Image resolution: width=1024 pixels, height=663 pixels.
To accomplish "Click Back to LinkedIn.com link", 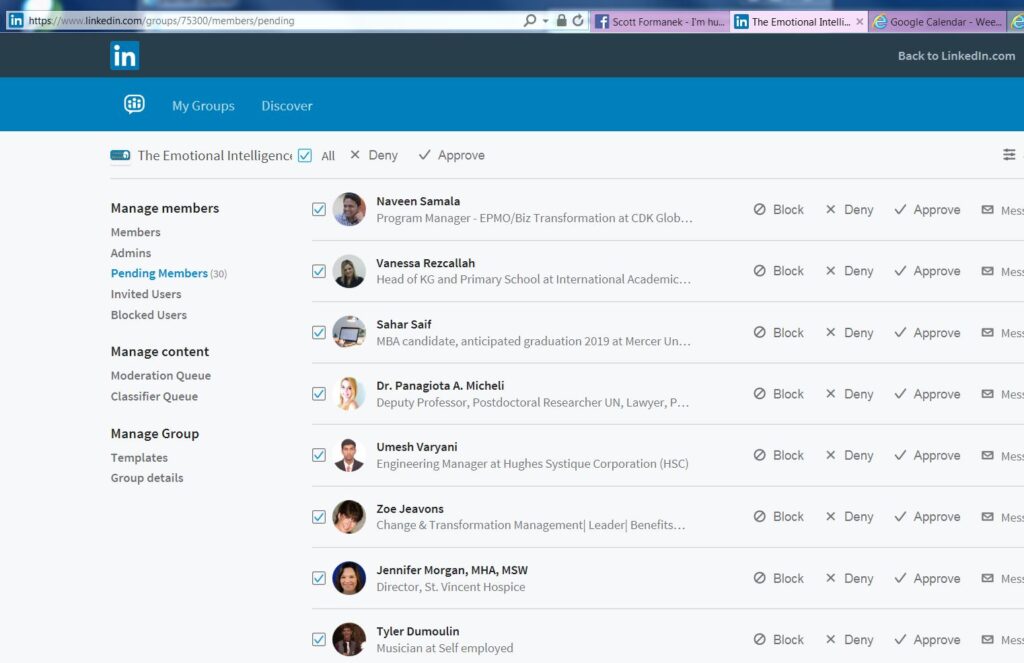I will pos(956,56).
